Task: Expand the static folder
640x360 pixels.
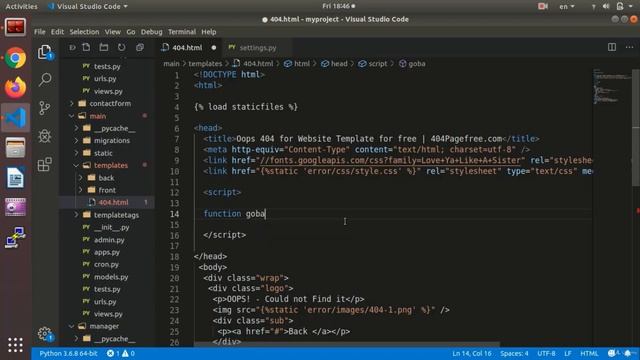Action: point(103,153)
